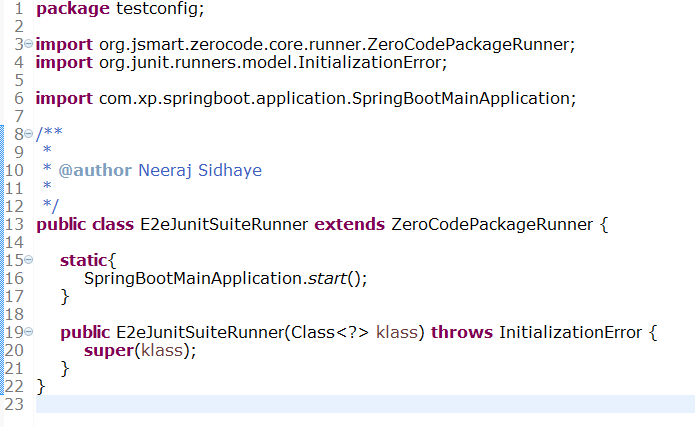The height and width of the screenshot is (427, 695).
Task: Click the closing brace on line 22
Action: tap(41, 387)
